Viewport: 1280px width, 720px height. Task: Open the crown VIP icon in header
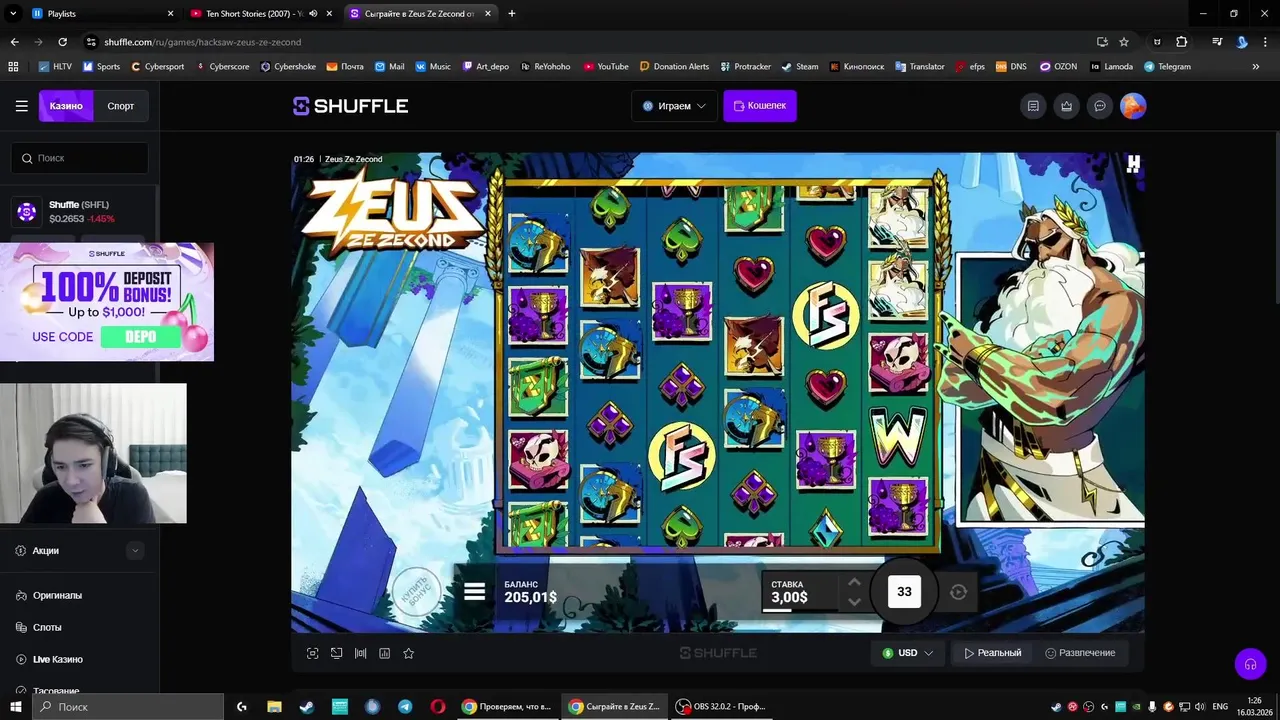1067,106
